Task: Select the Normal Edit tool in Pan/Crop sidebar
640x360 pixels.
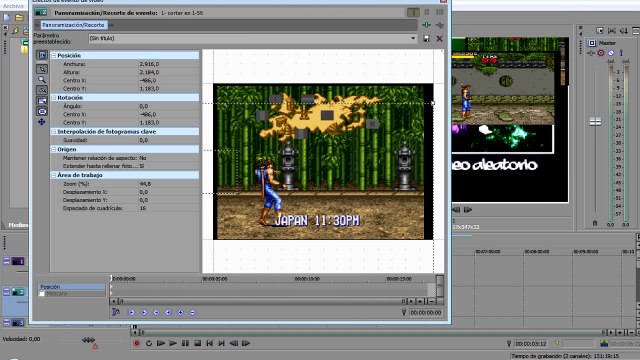Action: [x=42, y=69]
